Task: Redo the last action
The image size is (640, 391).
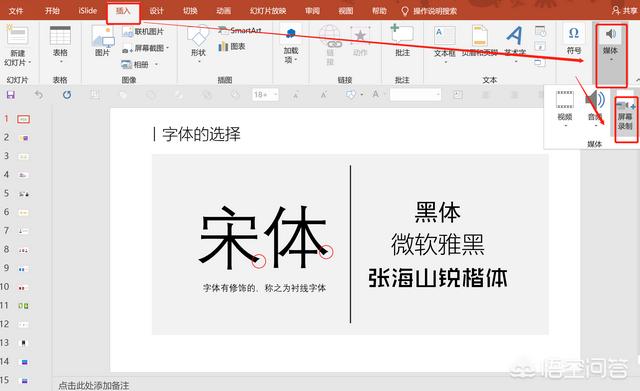Action: point(67,95)
